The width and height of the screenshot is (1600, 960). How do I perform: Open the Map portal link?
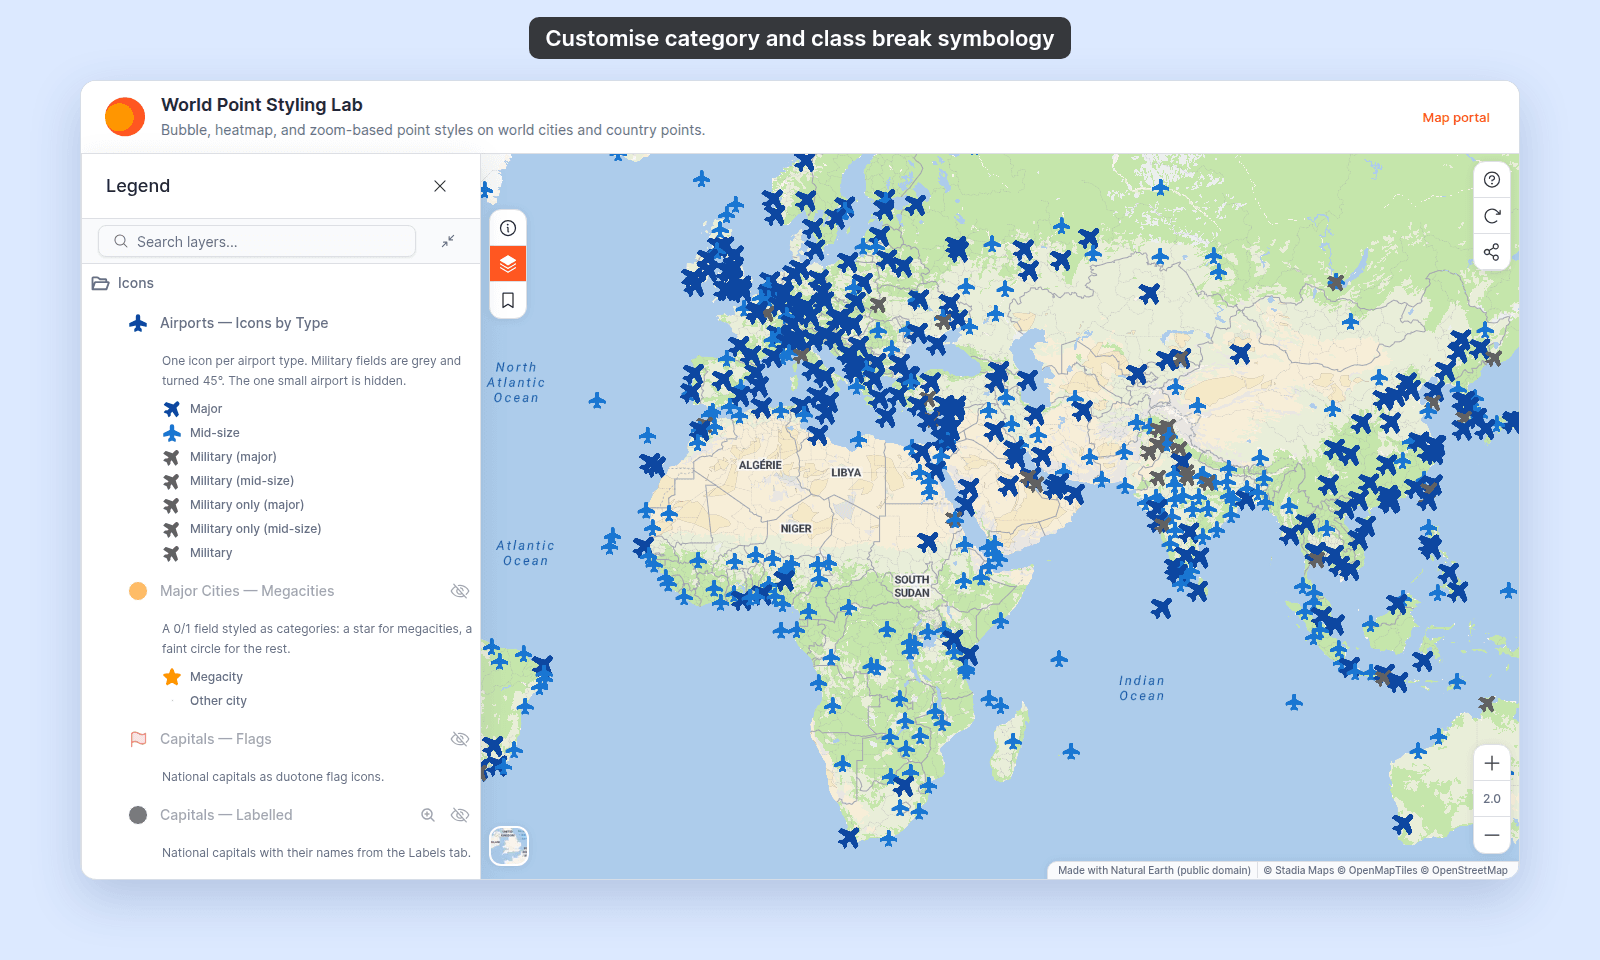pyautogui.click(x=1456, y=117)
